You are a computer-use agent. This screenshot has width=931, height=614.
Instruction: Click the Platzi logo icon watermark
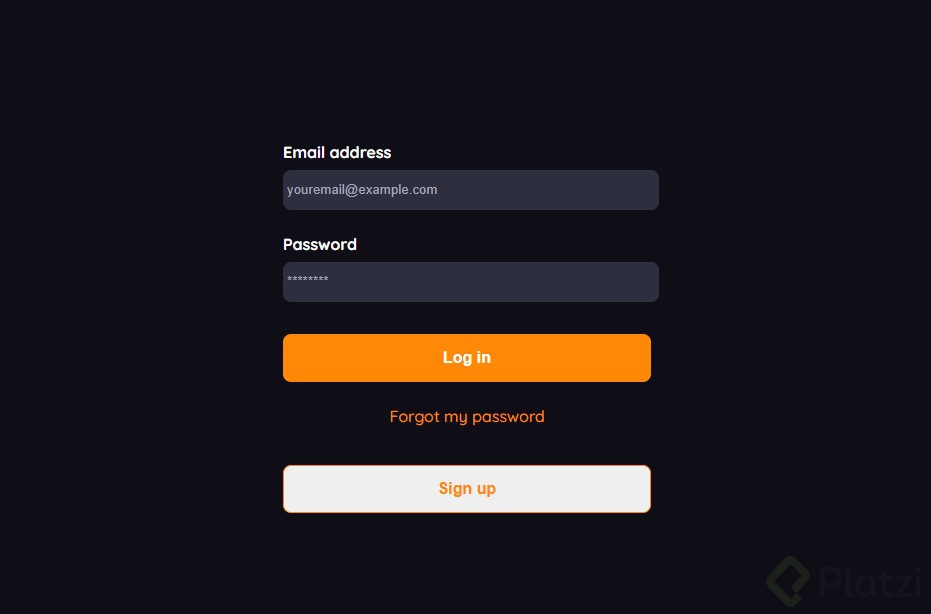tap(788, 580)
